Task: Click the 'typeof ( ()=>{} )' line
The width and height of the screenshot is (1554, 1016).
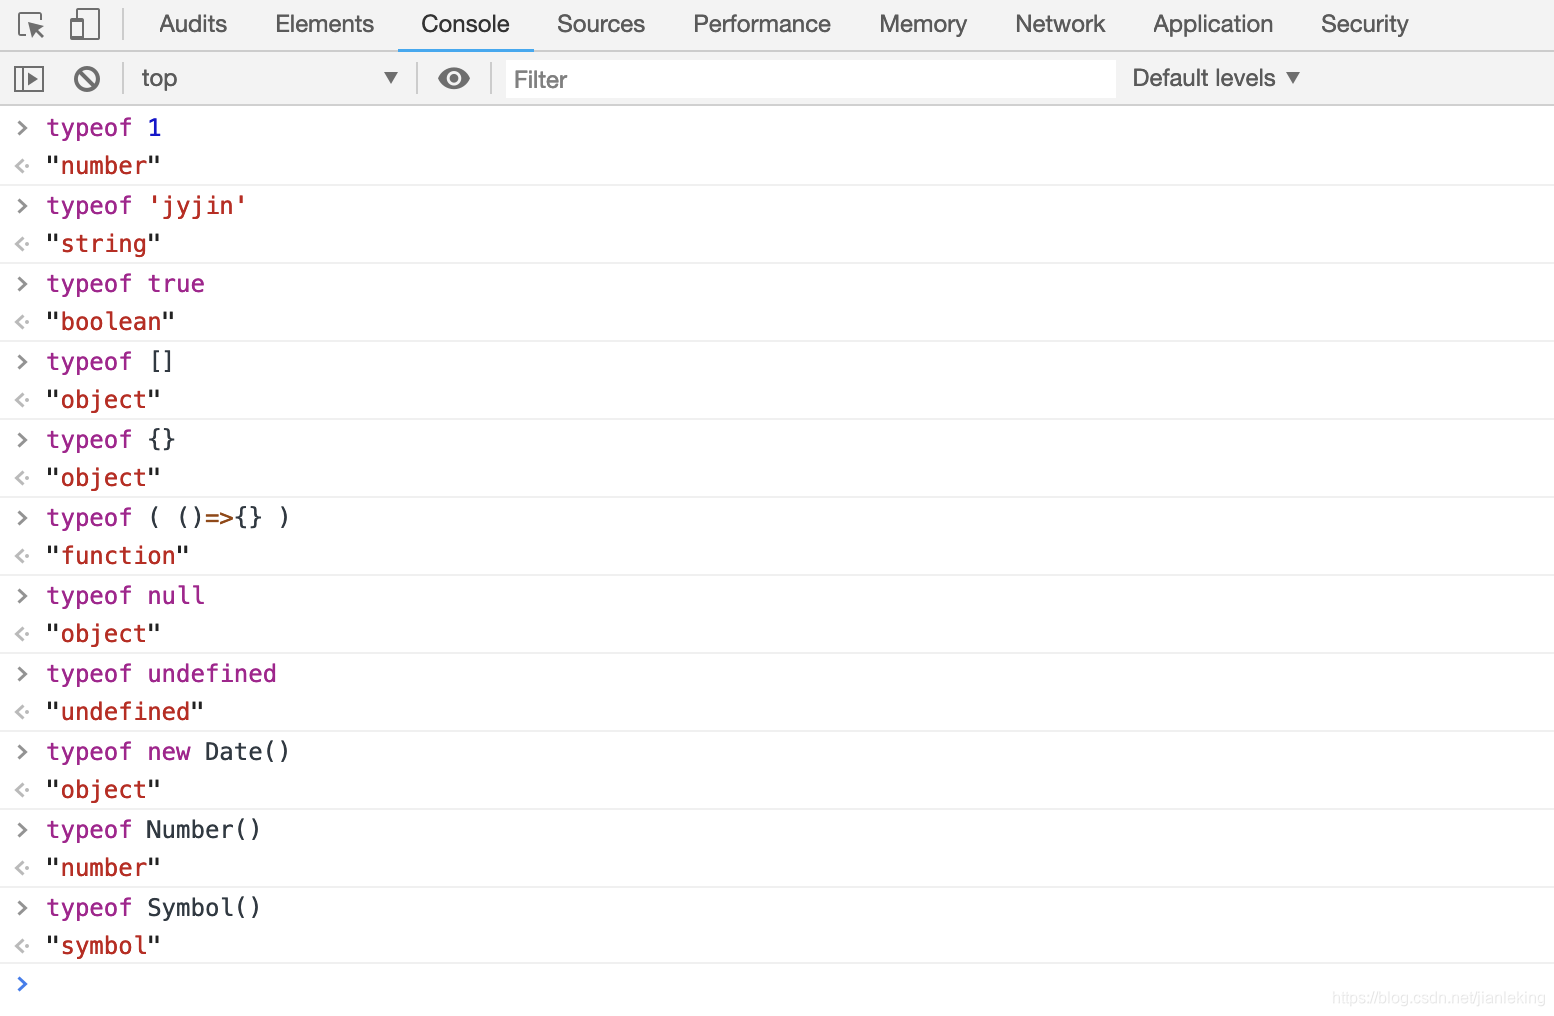Action: click(168, 518)
